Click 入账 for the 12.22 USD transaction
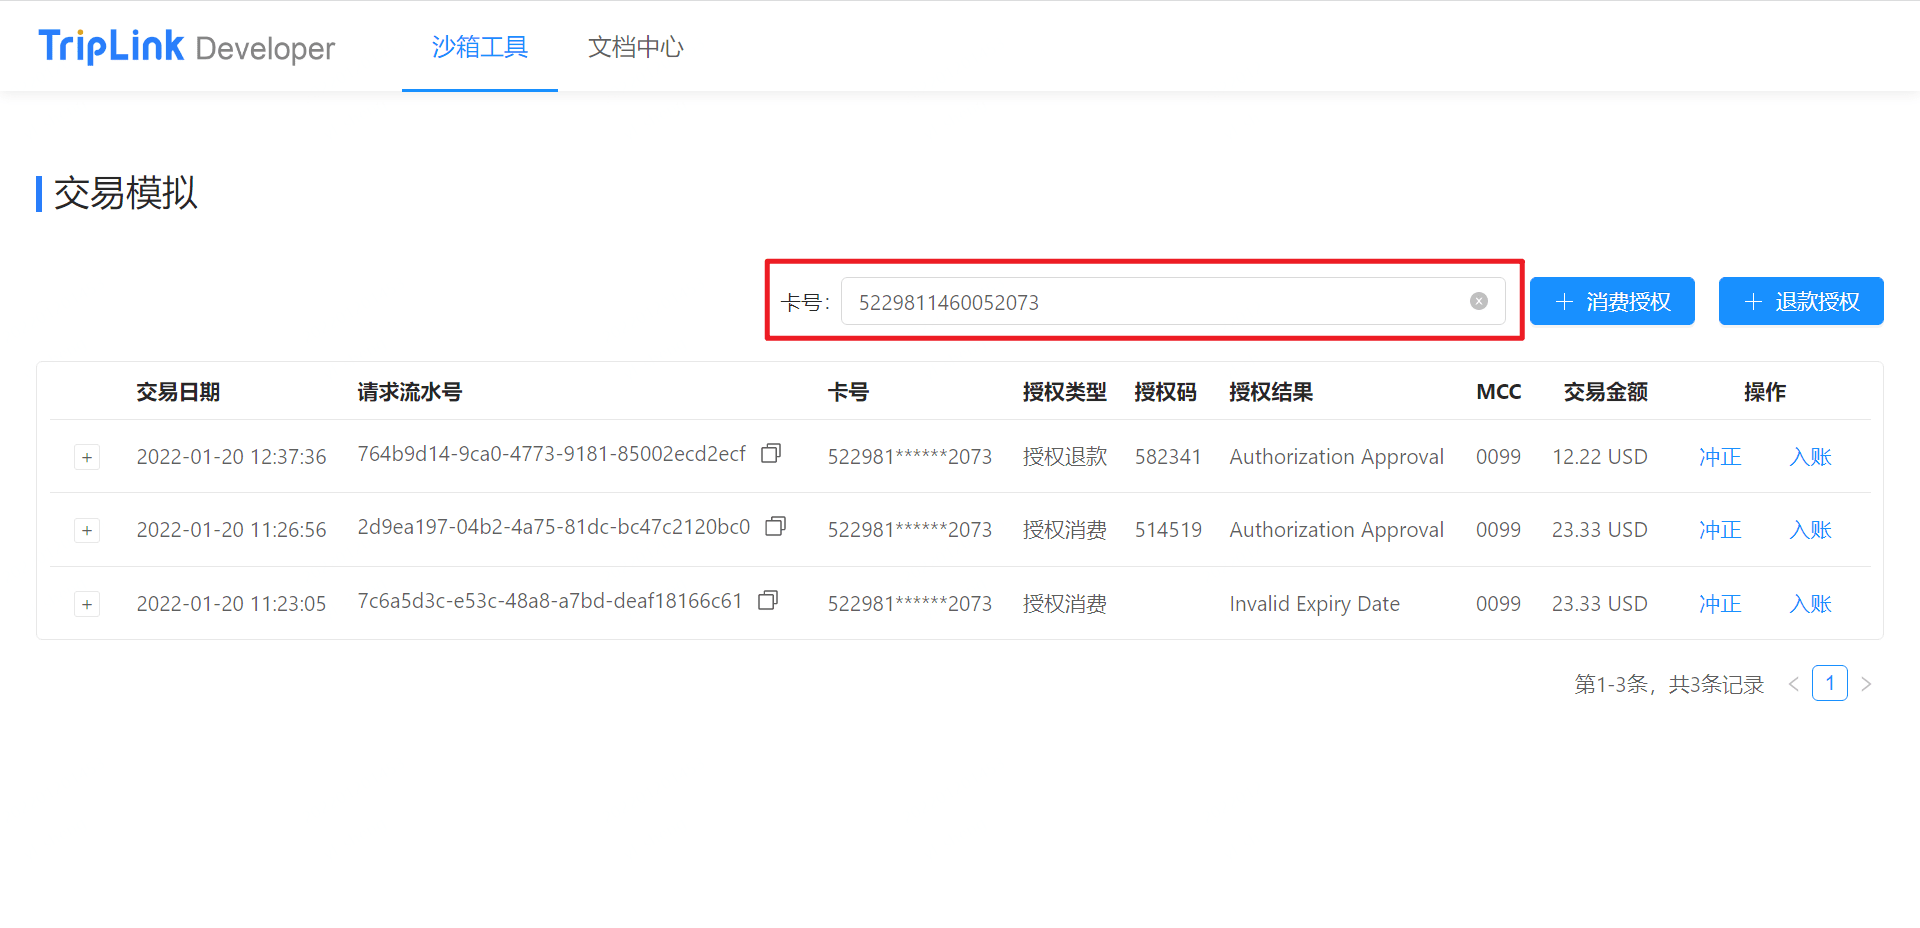 (x=1810, y=457)
